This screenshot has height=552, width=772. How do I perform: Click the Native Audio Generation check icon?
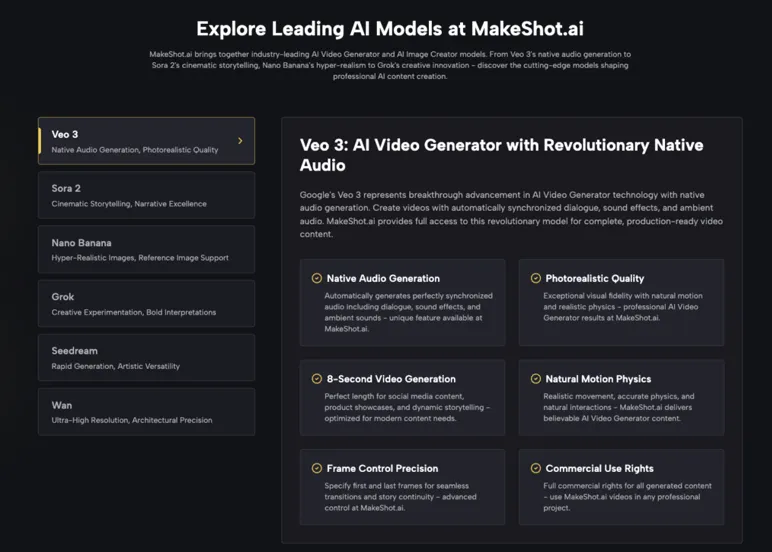(317, 278)
